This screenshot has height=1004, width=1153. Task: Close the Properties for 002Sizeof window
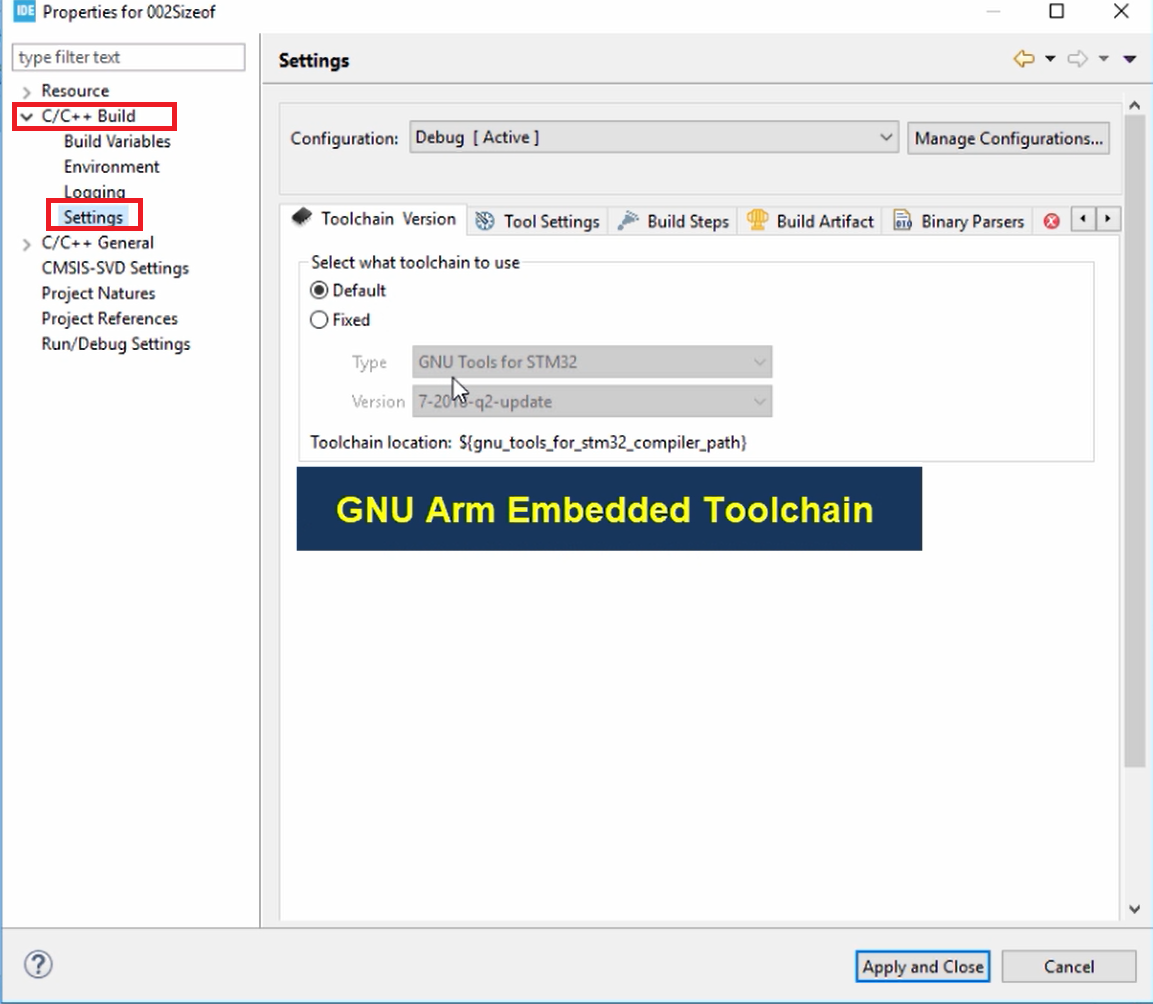pyautogui.click(x=1121, y=11)
